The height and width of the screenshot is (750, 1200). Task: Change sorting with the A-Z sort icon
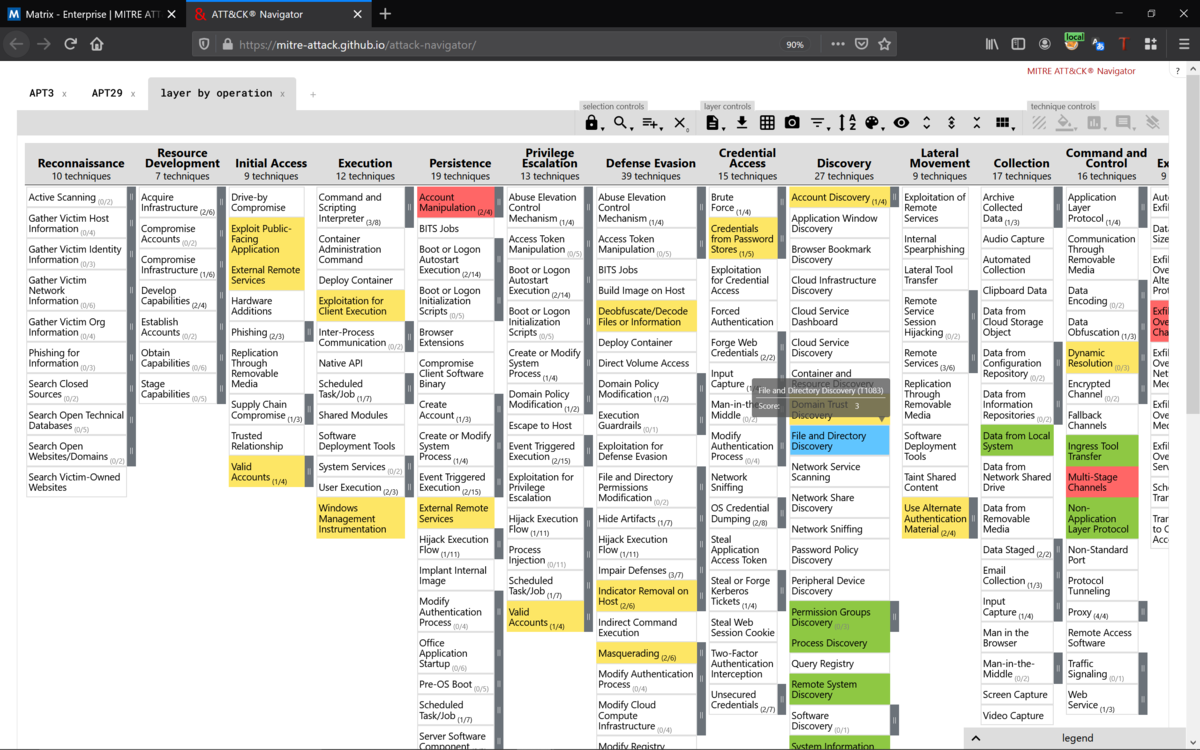point(847,123)
